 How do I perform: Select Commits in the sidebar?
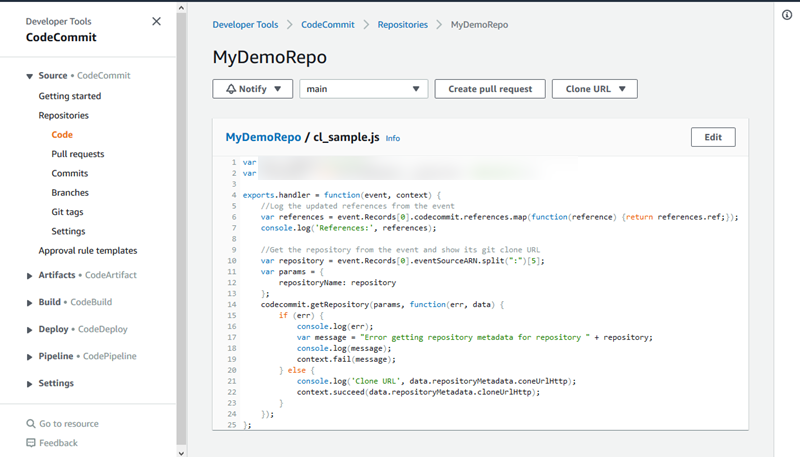point(70,173)
